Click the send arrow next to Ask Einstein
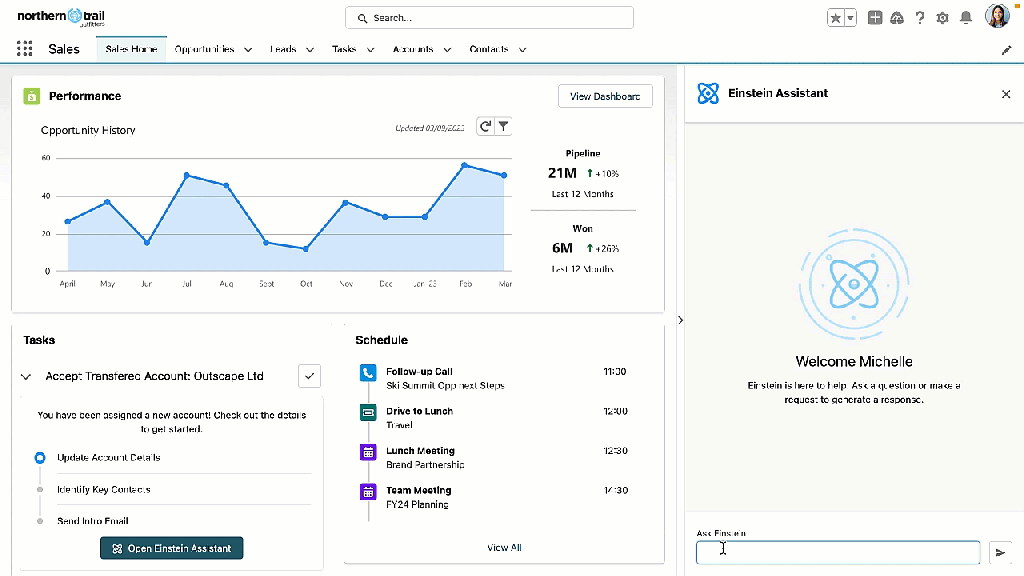Image resolution: width=1024 pixels, height=576 pixels. 1000,552
